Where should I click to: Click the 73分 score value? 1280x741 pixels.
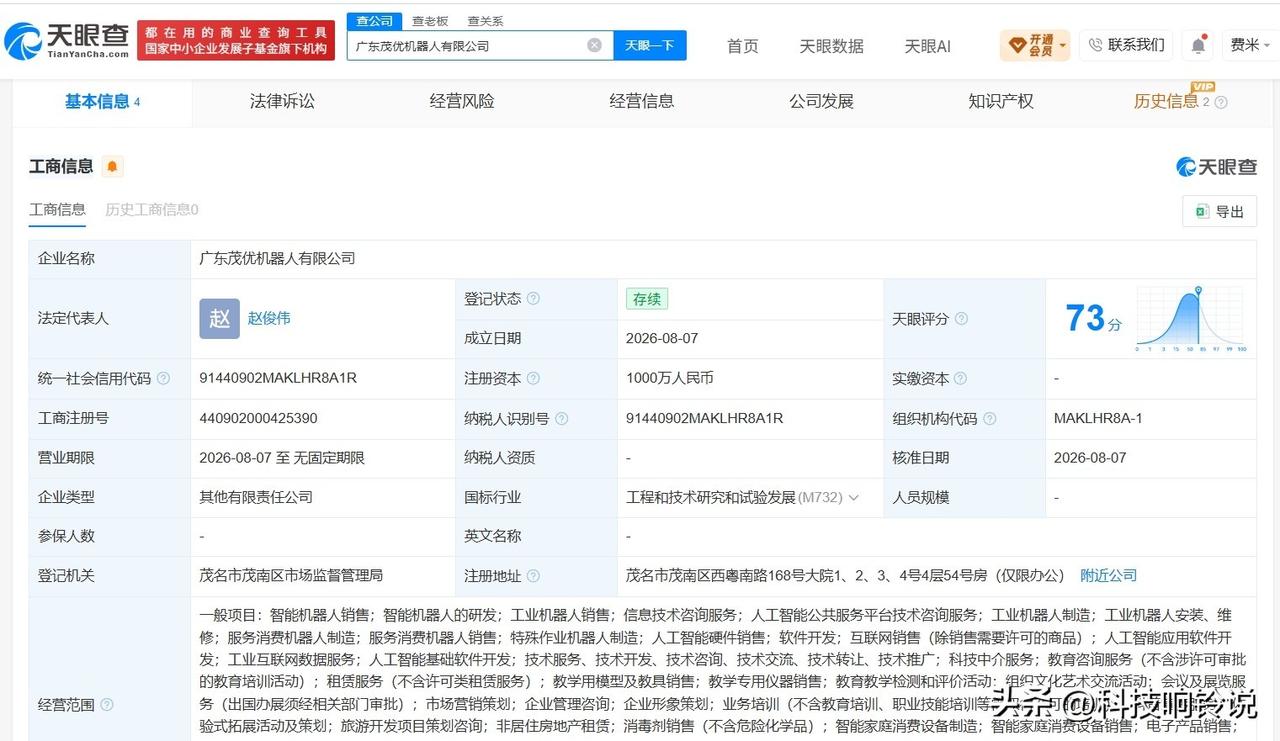pyautogui.click(x=1093, y=319)
